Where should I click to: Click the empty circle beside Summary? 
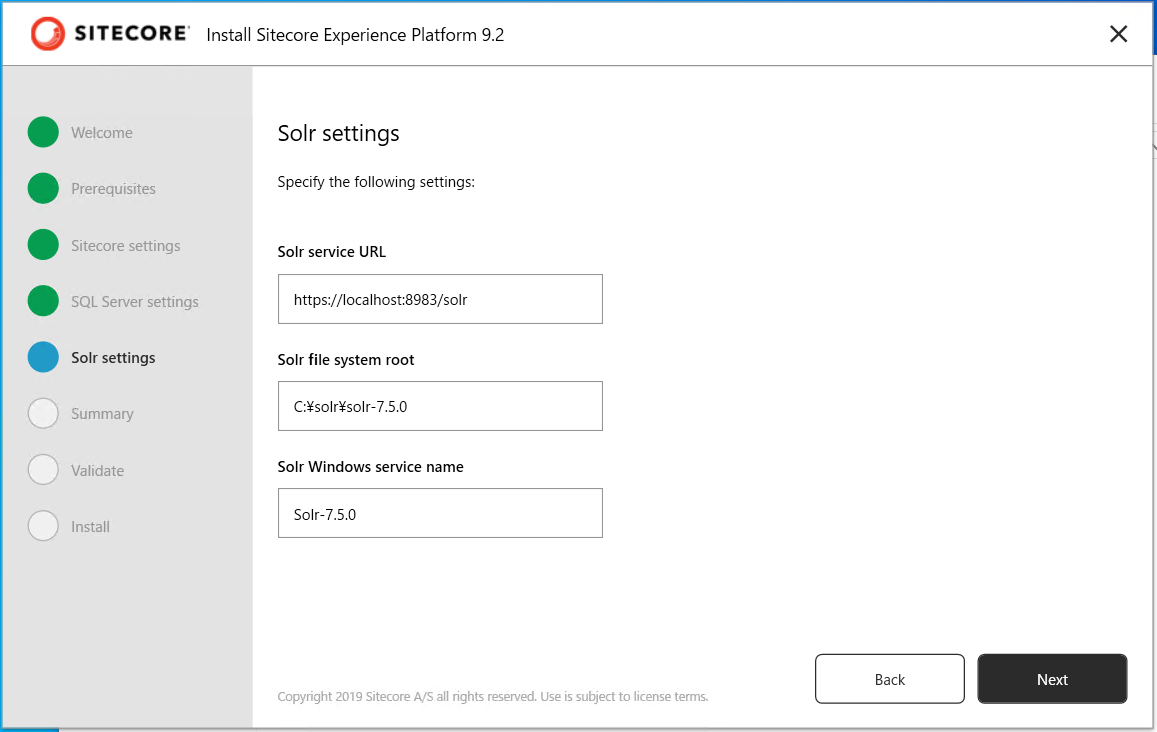pyautogui.click(x=44, y=413)
